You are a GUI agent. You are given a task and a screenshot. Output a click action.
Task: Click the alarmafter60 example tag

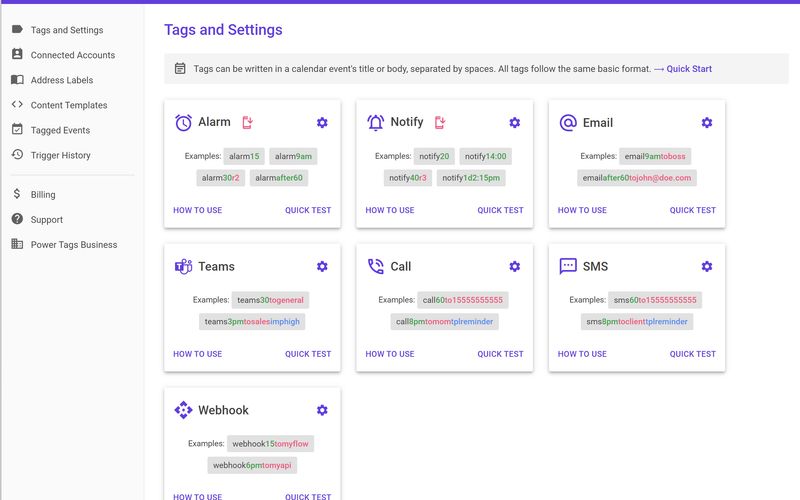(x=279, y=178)
